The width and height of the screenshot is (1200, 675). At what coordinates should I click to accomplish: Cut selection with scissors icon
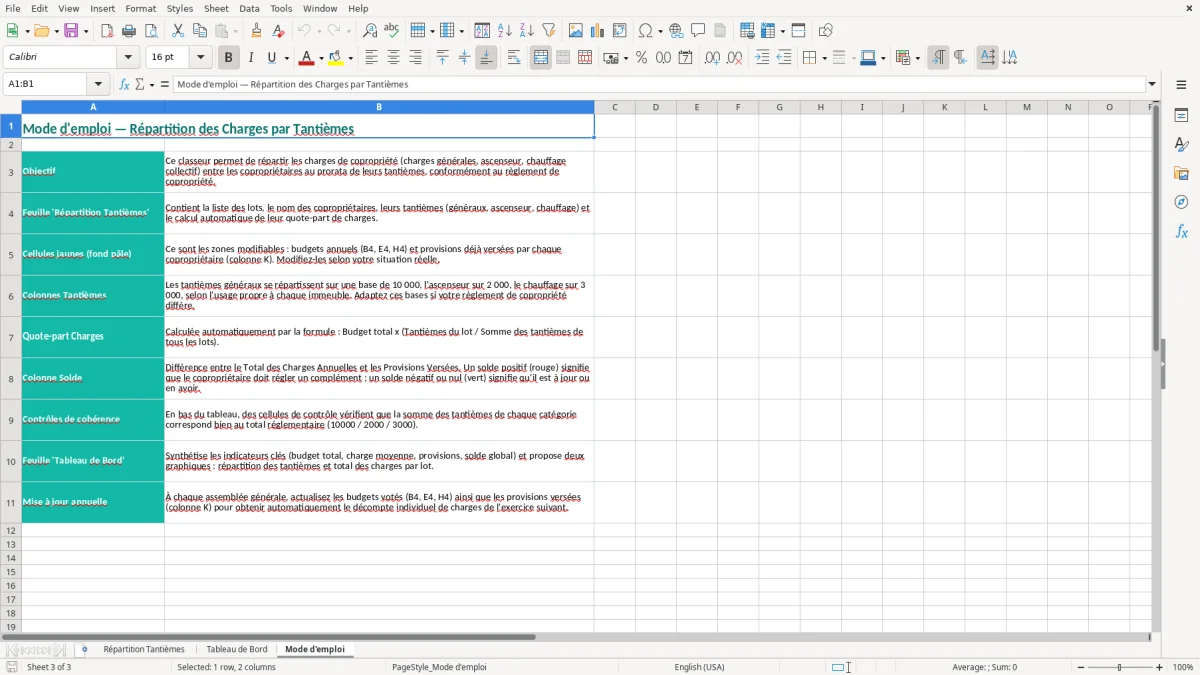(x=178, y=31)
